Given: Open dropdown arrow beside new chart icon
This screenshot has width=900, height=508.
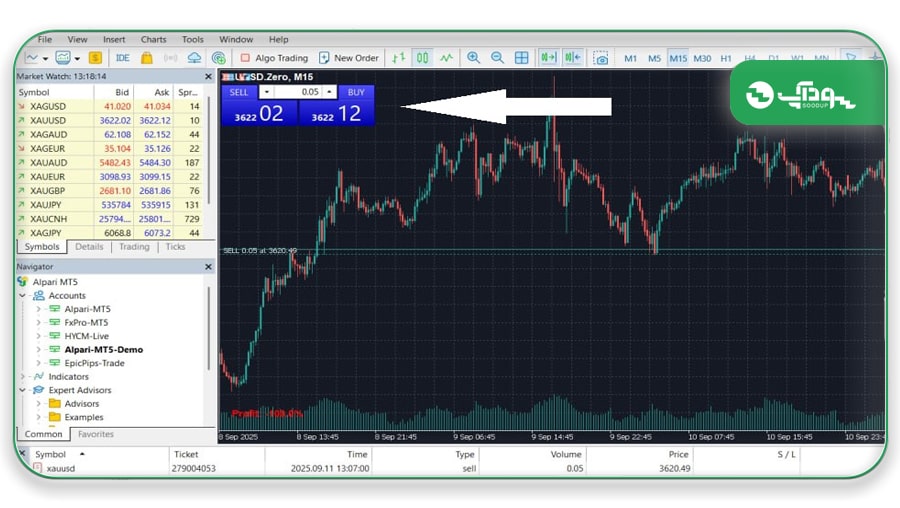Looking at the screenshot, I should 45,58.
